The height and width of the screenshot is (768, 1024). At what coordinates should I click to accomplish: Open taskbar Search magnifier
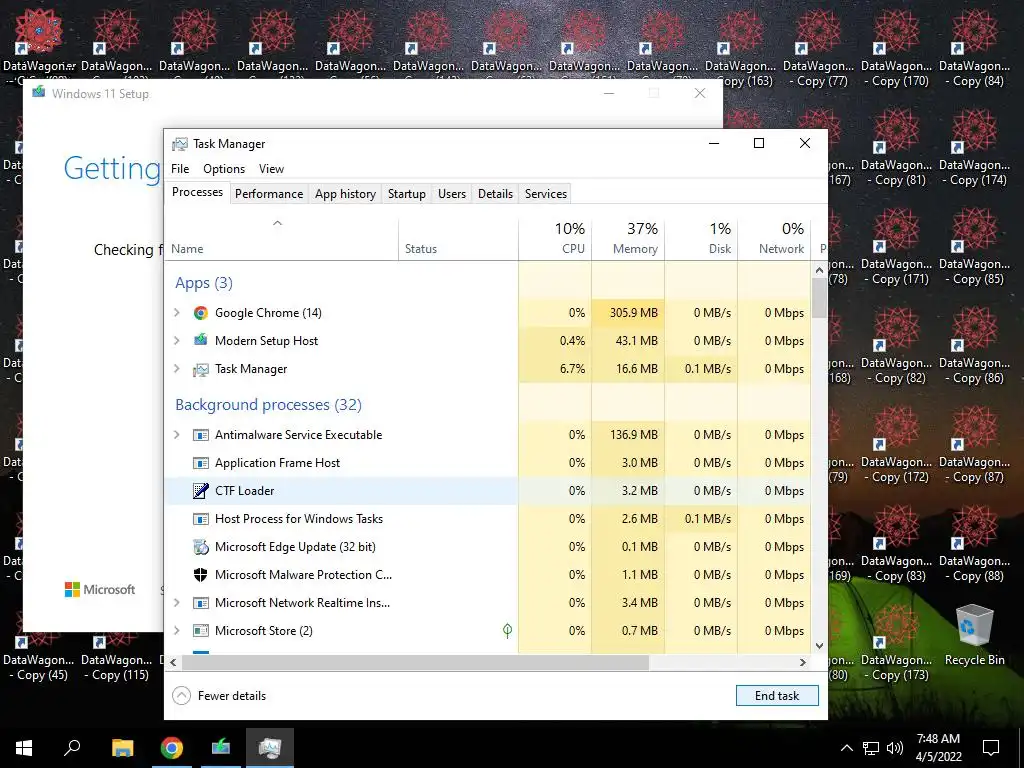(72, 748)
